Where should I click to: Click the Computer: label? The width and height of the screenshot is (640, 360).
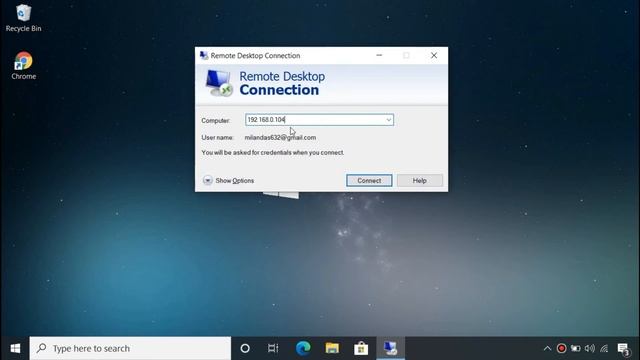click(x=216, y=120)
